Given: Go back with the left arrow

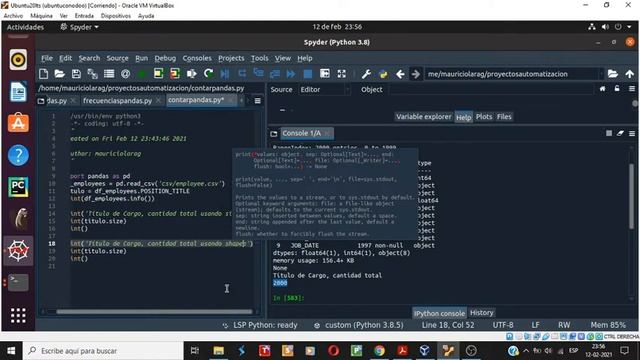Looking at the screenshot, I should point(400,74).
